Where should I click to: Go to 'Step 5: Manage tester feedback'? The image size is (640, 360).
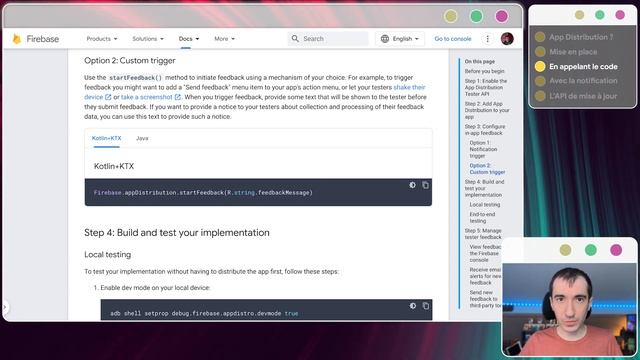[x=483, y=234]
